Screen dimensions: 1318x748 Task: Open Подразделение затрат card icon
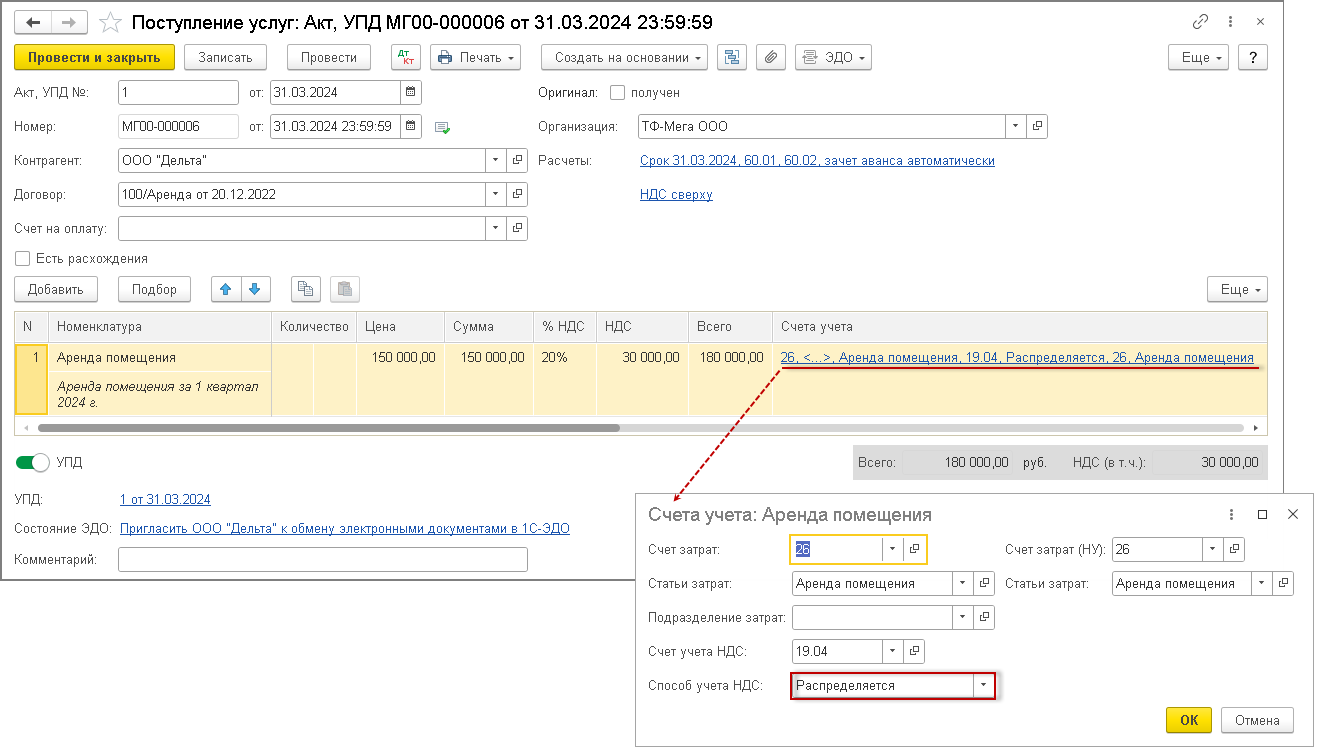[x=984, y=617]
